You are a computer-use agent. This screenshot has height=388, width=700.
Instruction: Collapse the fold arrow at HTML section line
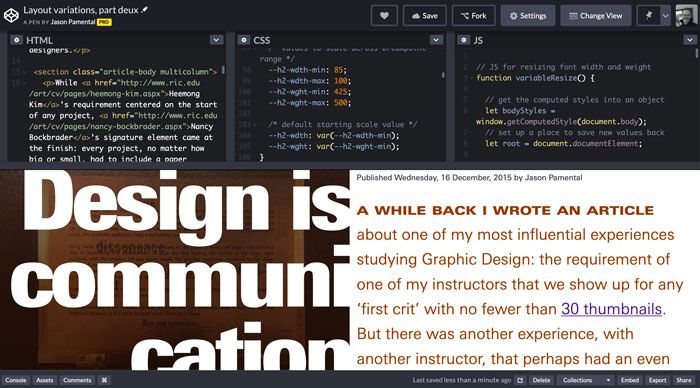[x=24, y=72]
